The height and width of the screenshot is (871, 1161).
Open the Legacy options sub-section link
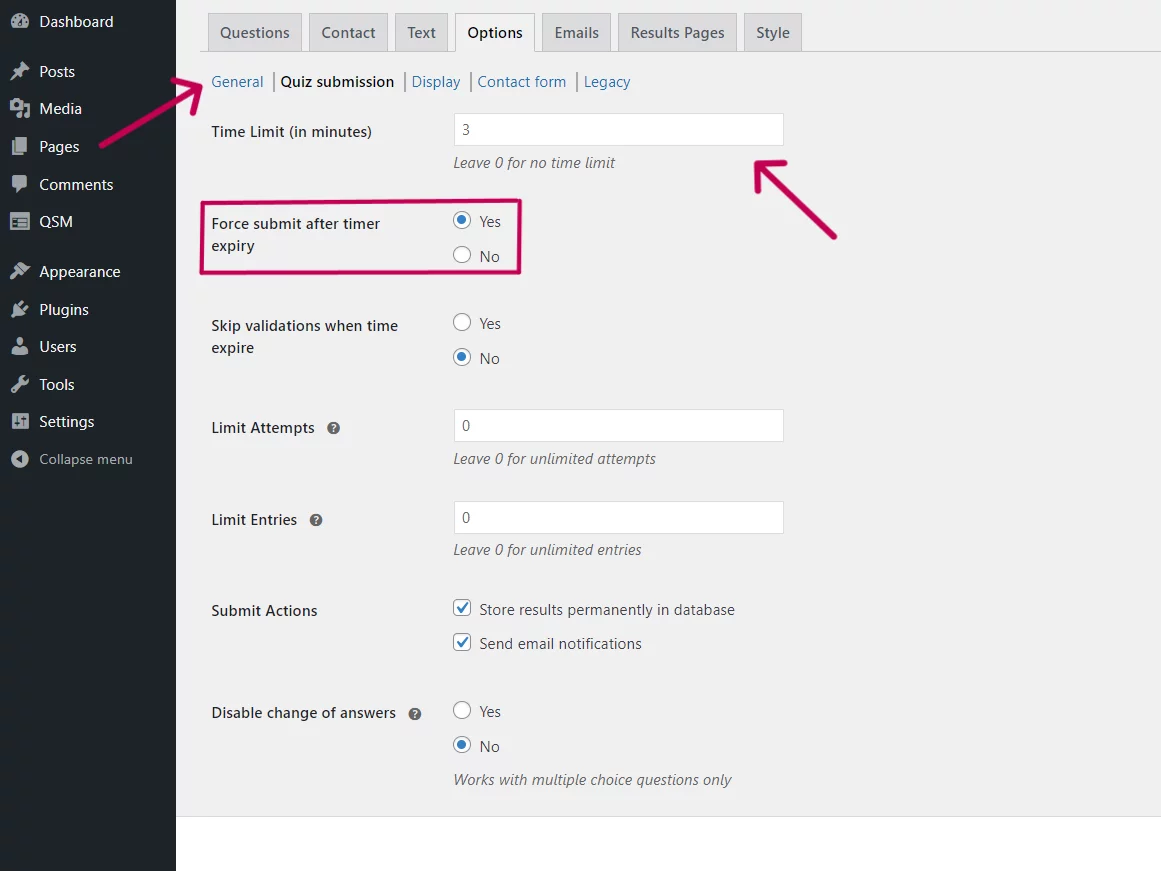(606, 81)
